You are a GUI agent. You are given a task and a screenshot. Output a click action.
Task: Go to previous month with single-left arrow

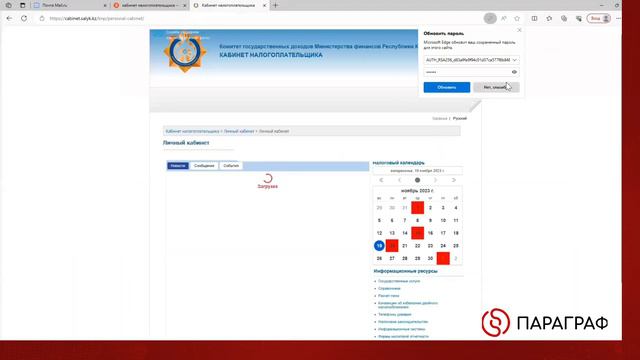pos(400,180)
